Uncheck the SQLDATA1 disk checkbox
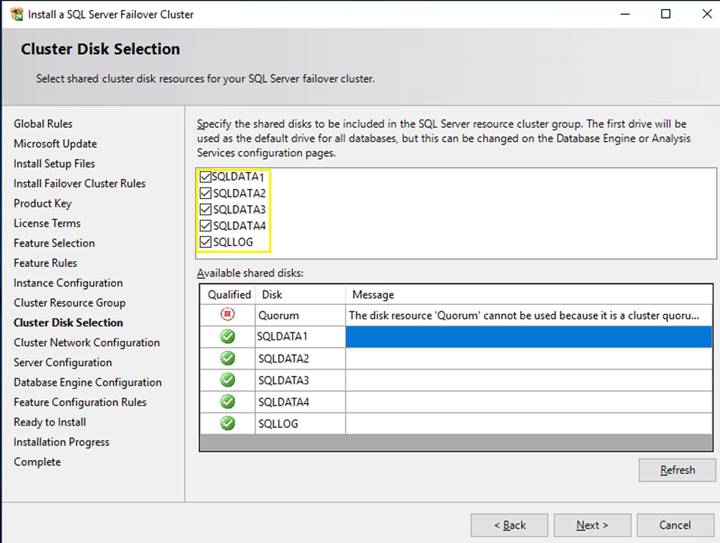 (x=205, y=177)
